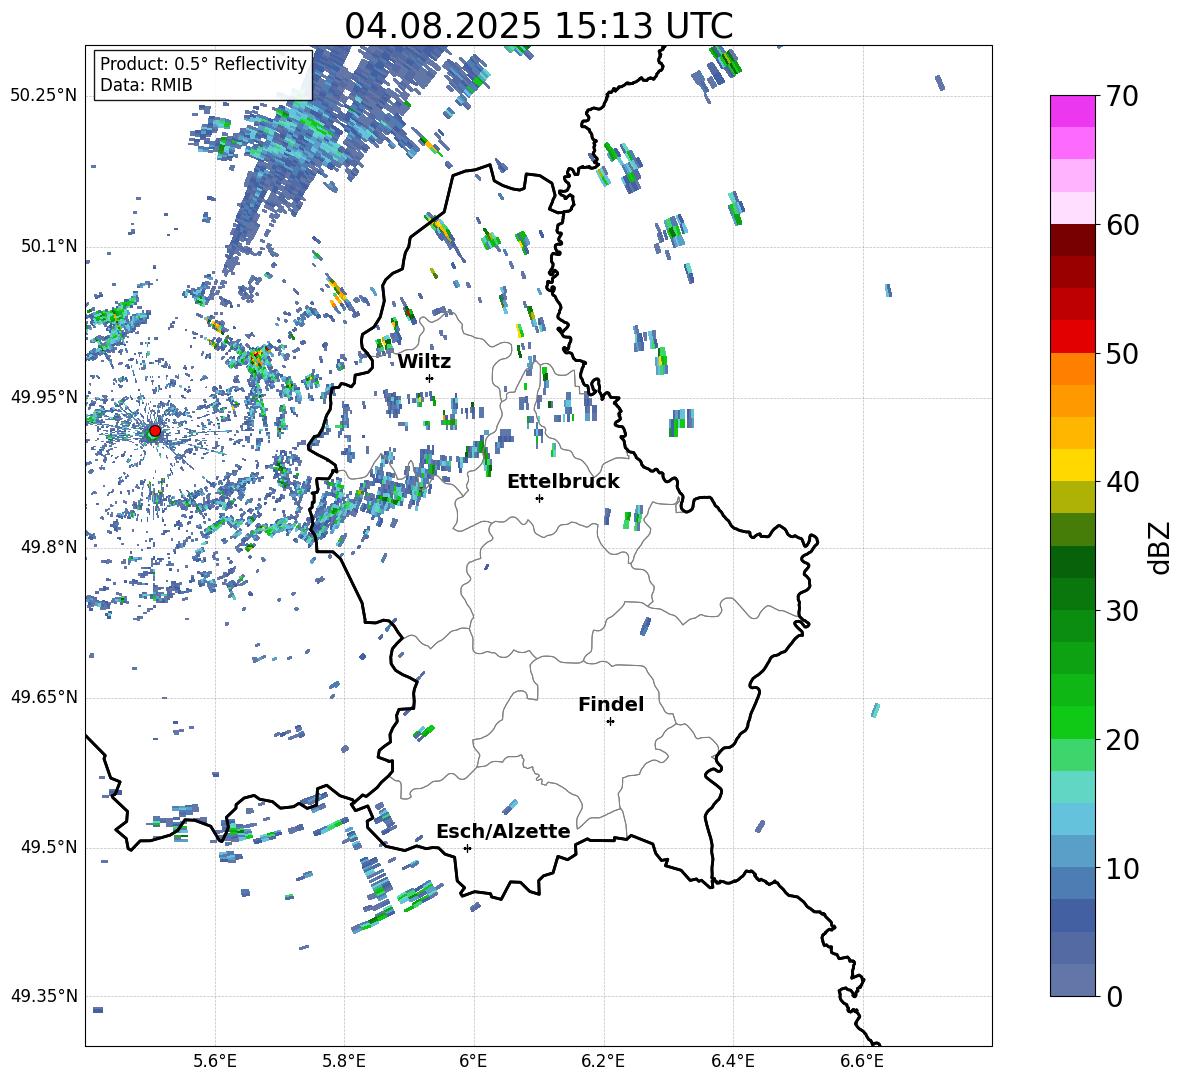Screen dimensions: 1184x1081
Task: Click the 6°E longitude label
Action: click(x=473, y=1061)
